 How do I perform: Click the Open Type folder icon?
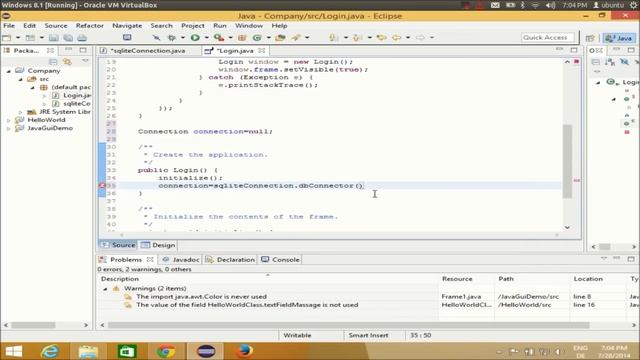coord(280,38)
